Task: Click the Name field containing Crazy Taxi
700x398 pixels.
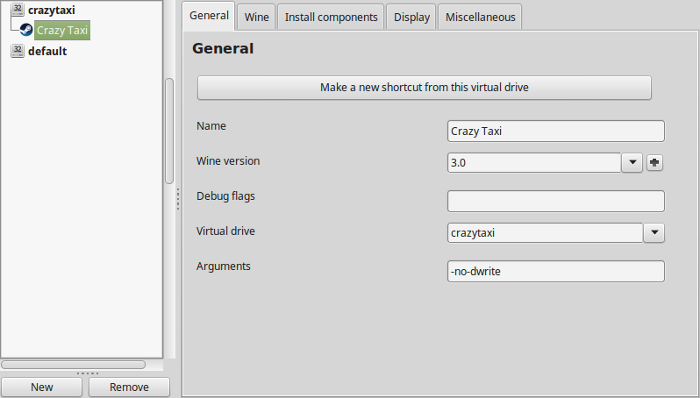Action: pyautogui.click(x=556, y=131)
